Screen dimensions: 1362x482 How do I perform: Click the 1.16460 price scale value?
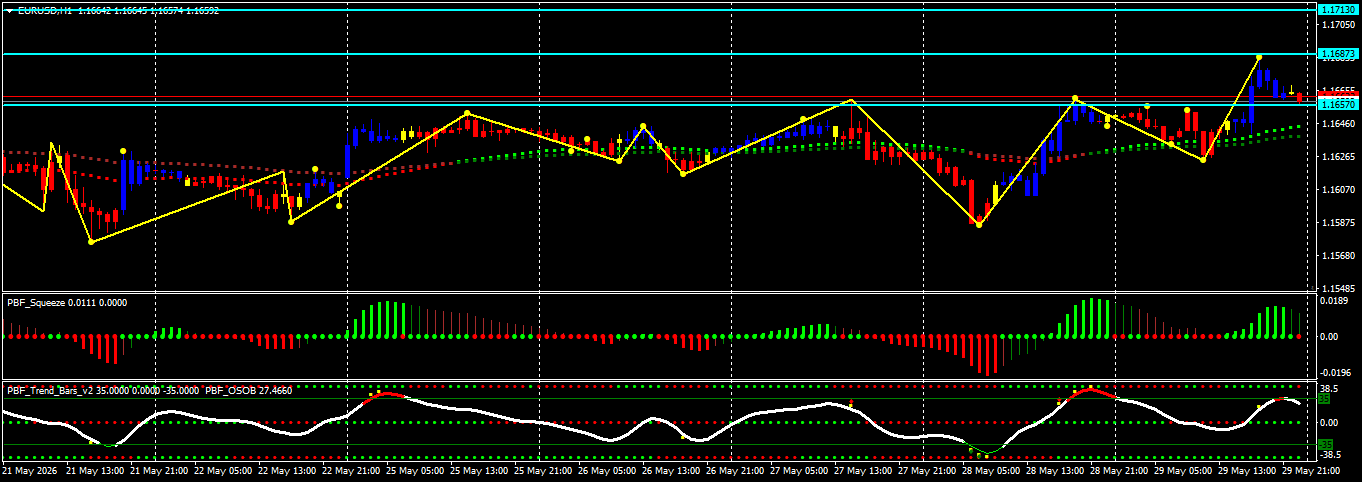tap(1338, 124)
